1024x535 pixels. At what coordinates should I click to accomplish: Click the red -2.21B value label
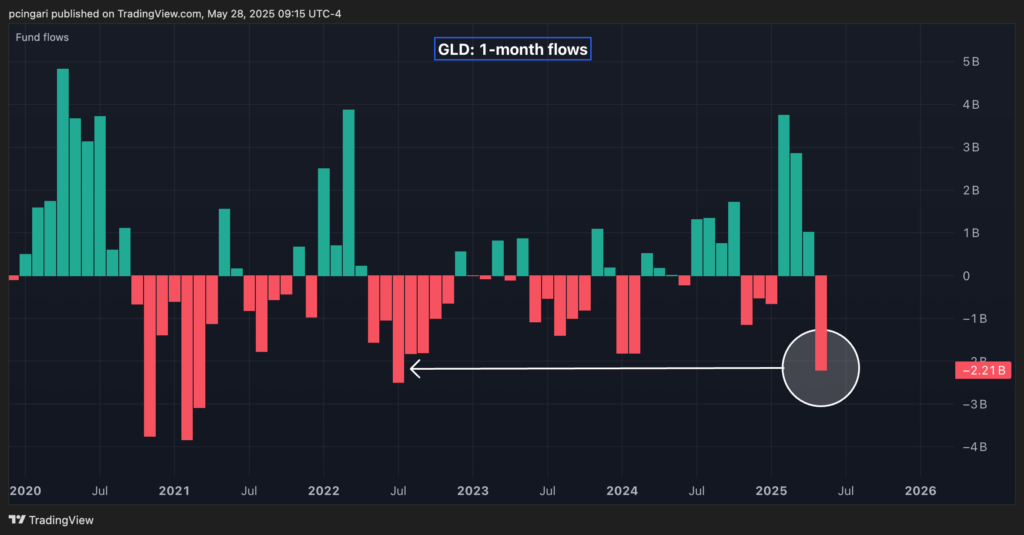pyautogui.click(x=983, y=370)
